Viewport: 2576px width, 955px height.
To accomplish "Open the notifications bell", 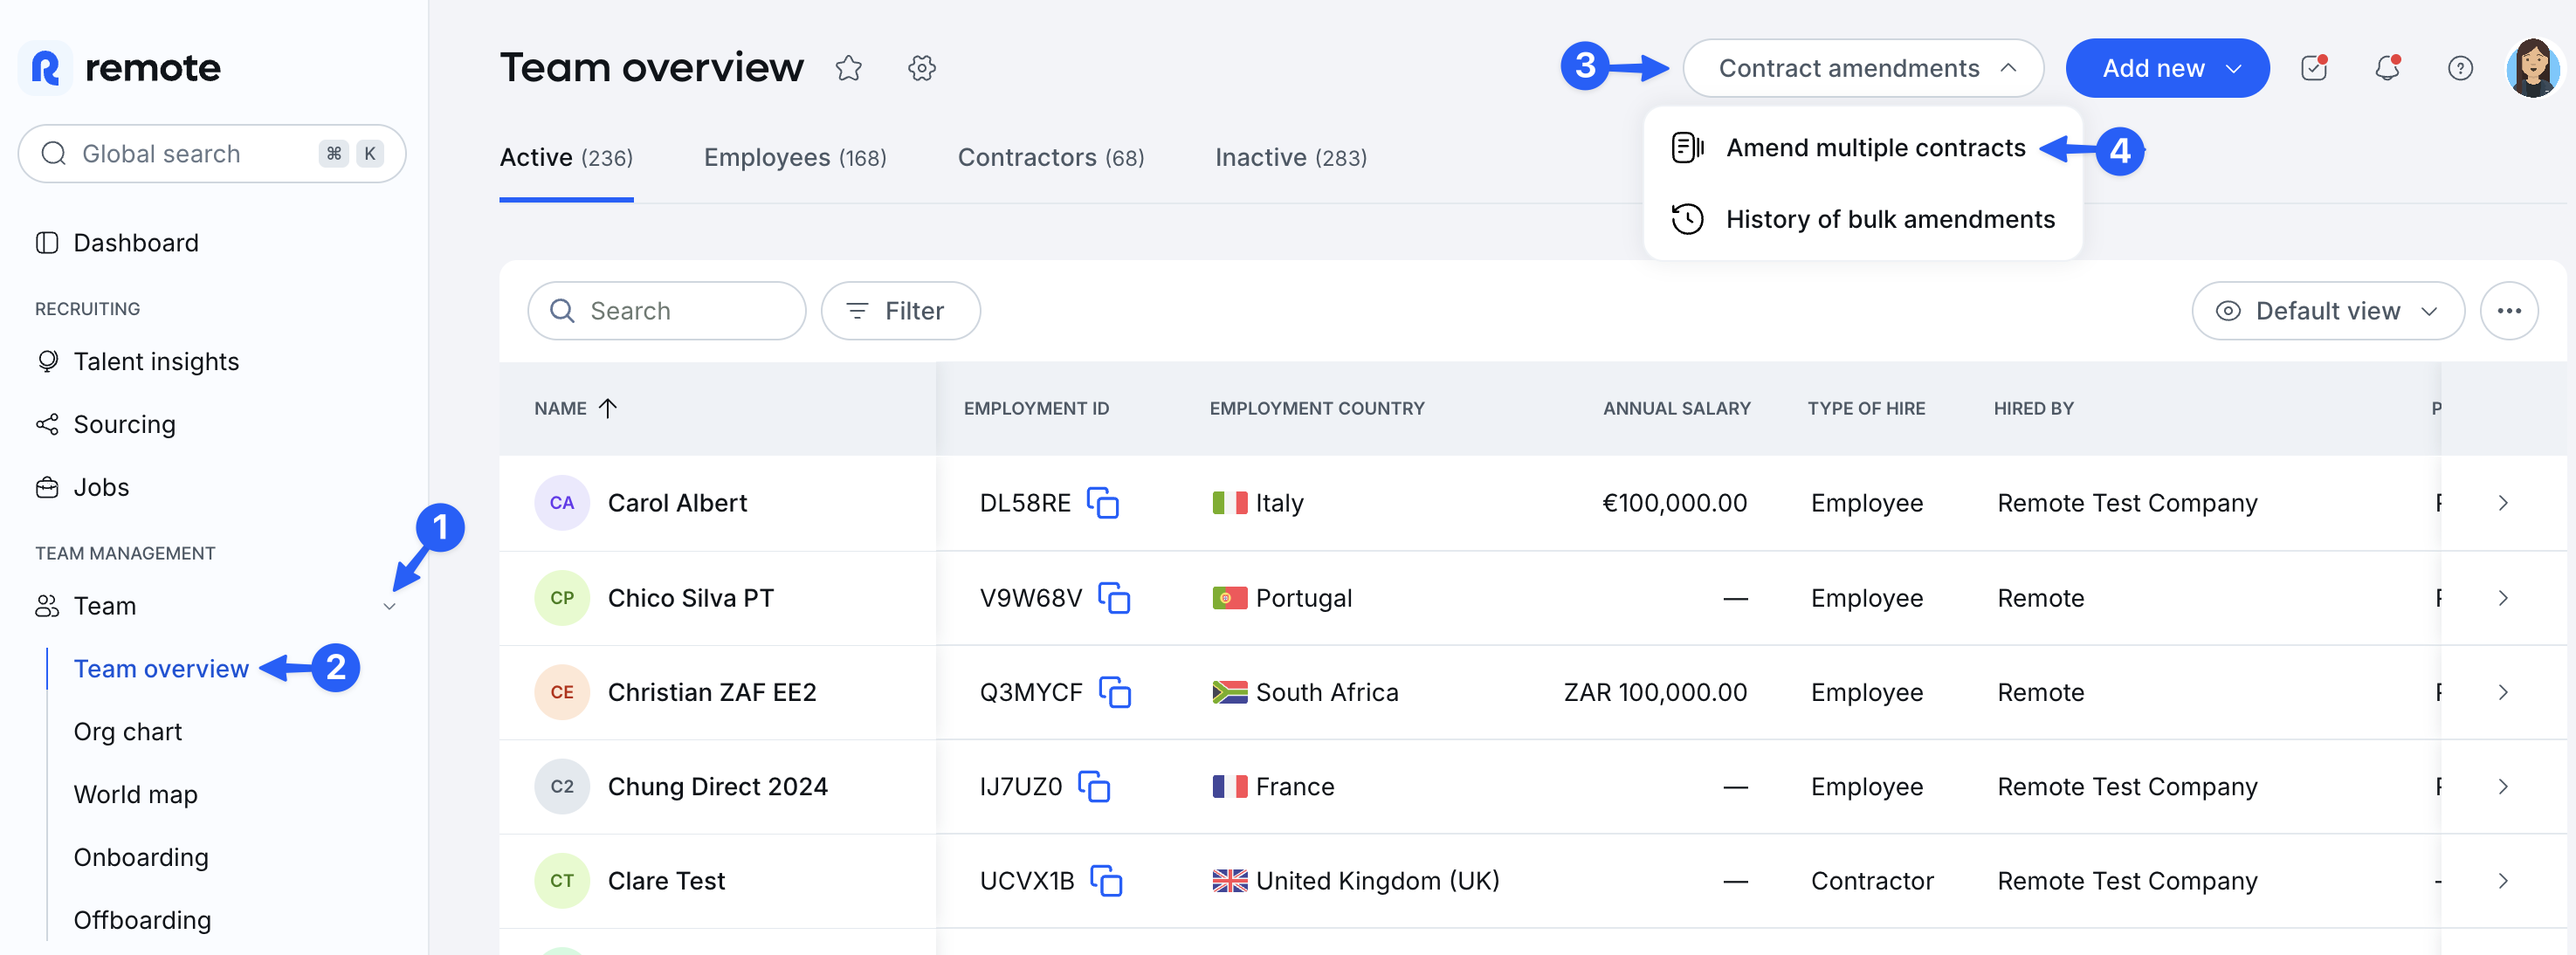I will click(x=2387, y=67).
